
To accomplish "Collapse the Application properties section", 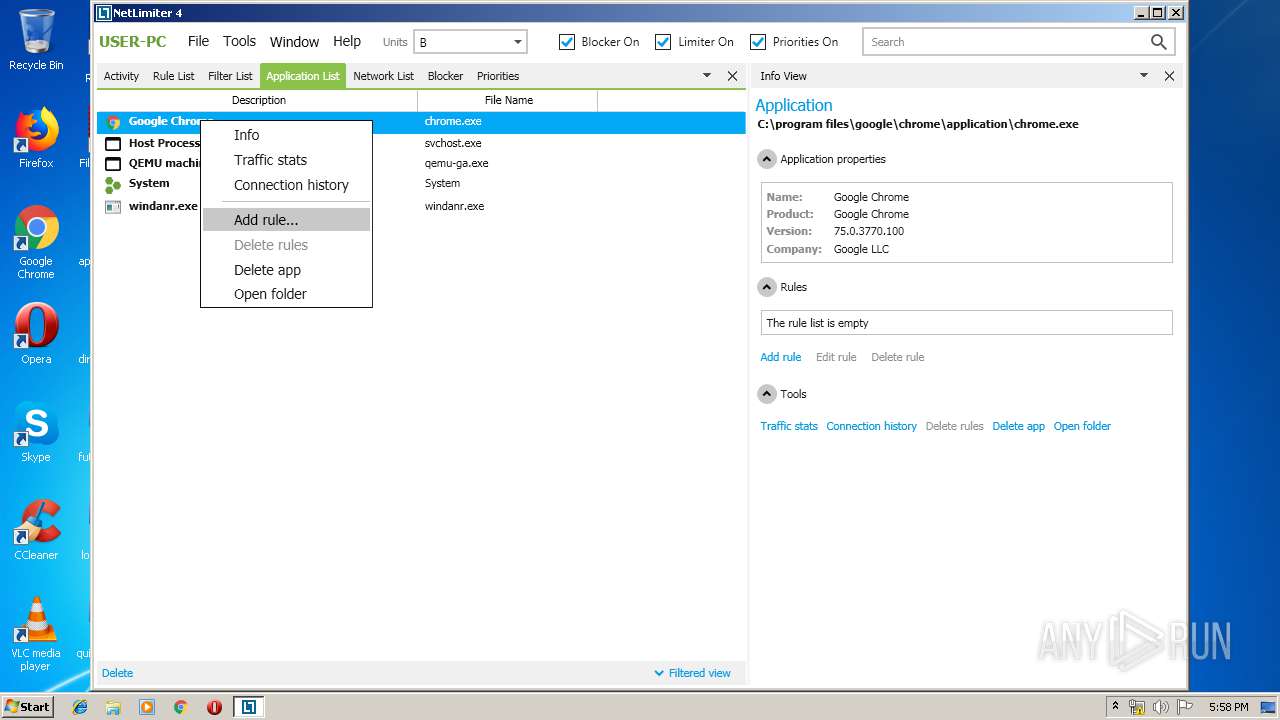I will click(x=767, y=159).
